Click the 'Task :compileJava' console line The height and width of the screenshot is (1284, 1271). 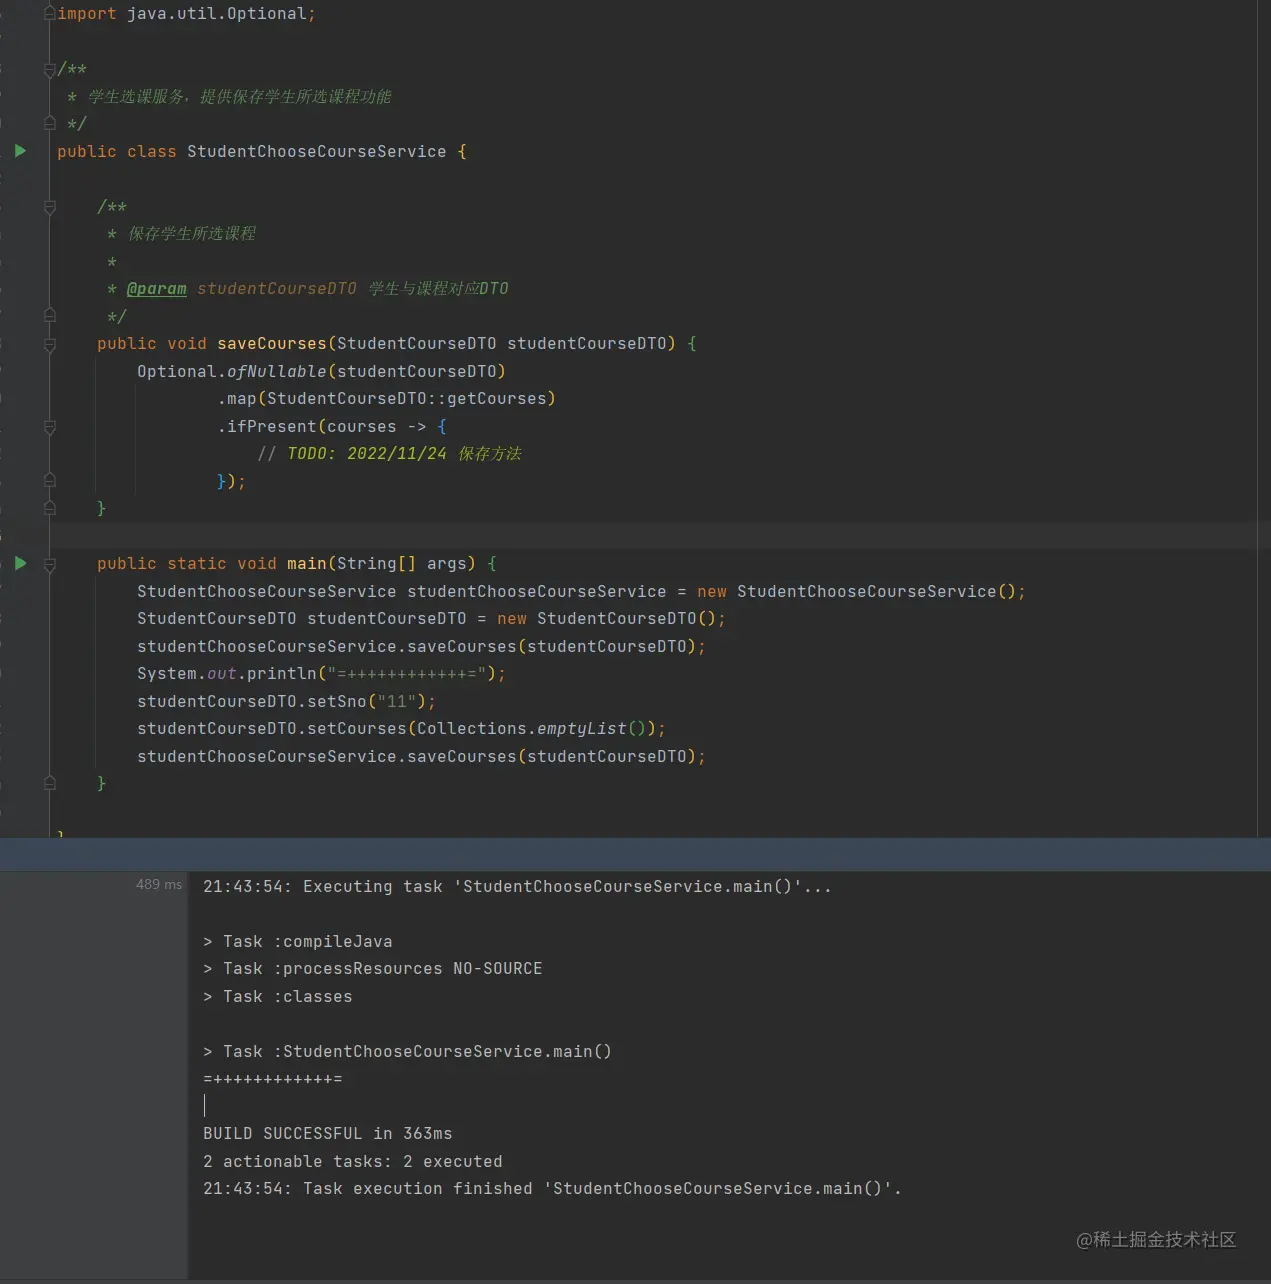click(297, 942)
